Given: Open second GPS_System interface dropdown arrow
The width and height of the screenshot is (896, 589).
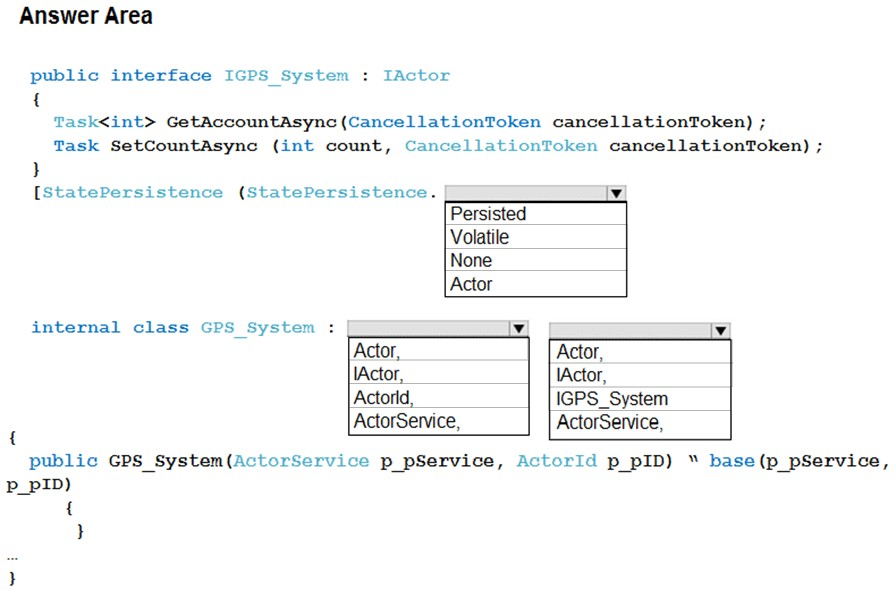Looking at the screenshot, I should (721, 330).
